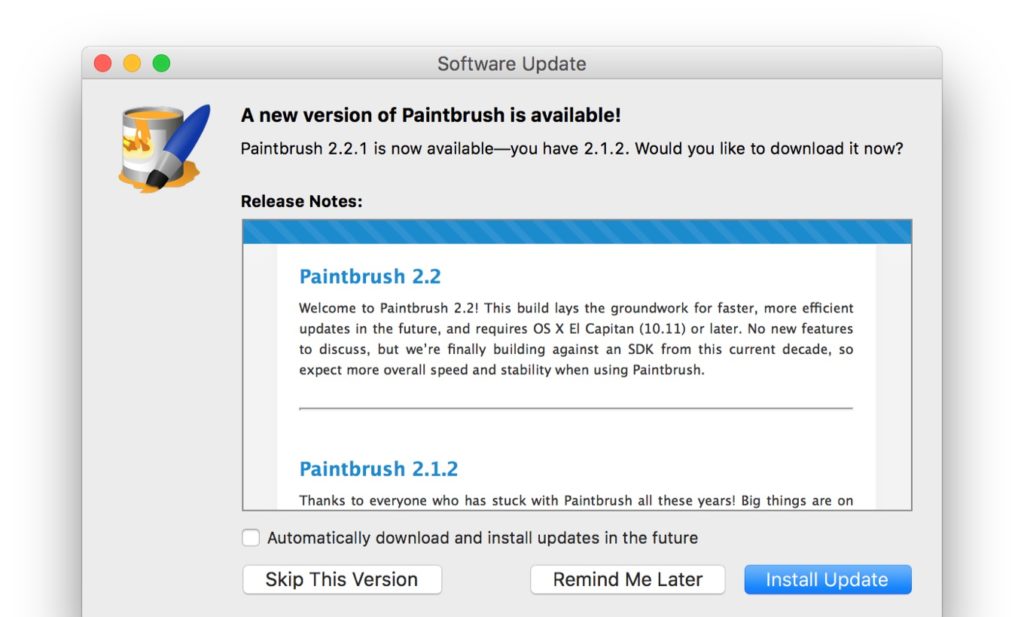Enable automatic download and install of updates
The width and height of the screenshot is (1024, 617).
click(x=250, y=537)
